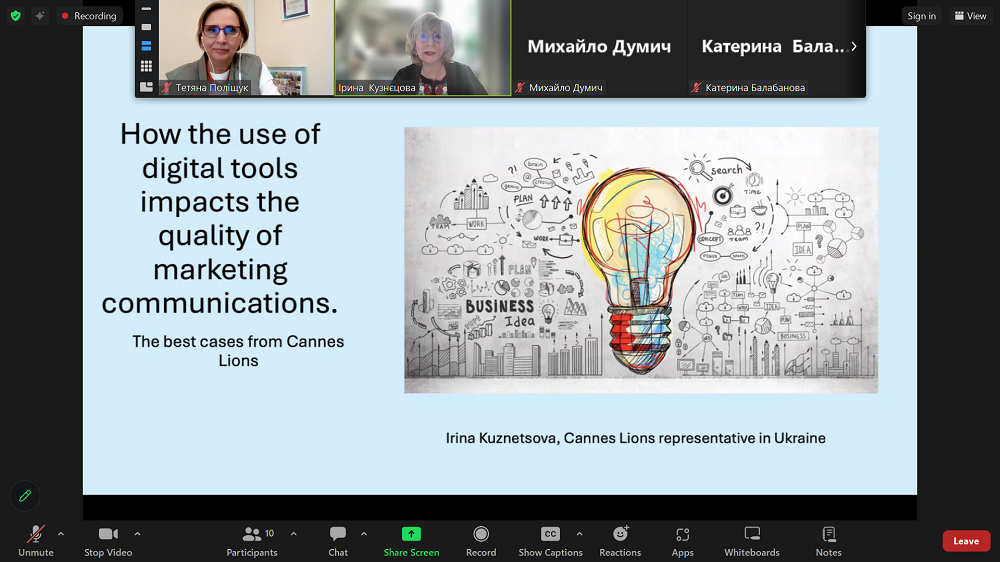Open the Chat panel
The width and height of the screenshot is (1000, 562).
pos(338,540)
